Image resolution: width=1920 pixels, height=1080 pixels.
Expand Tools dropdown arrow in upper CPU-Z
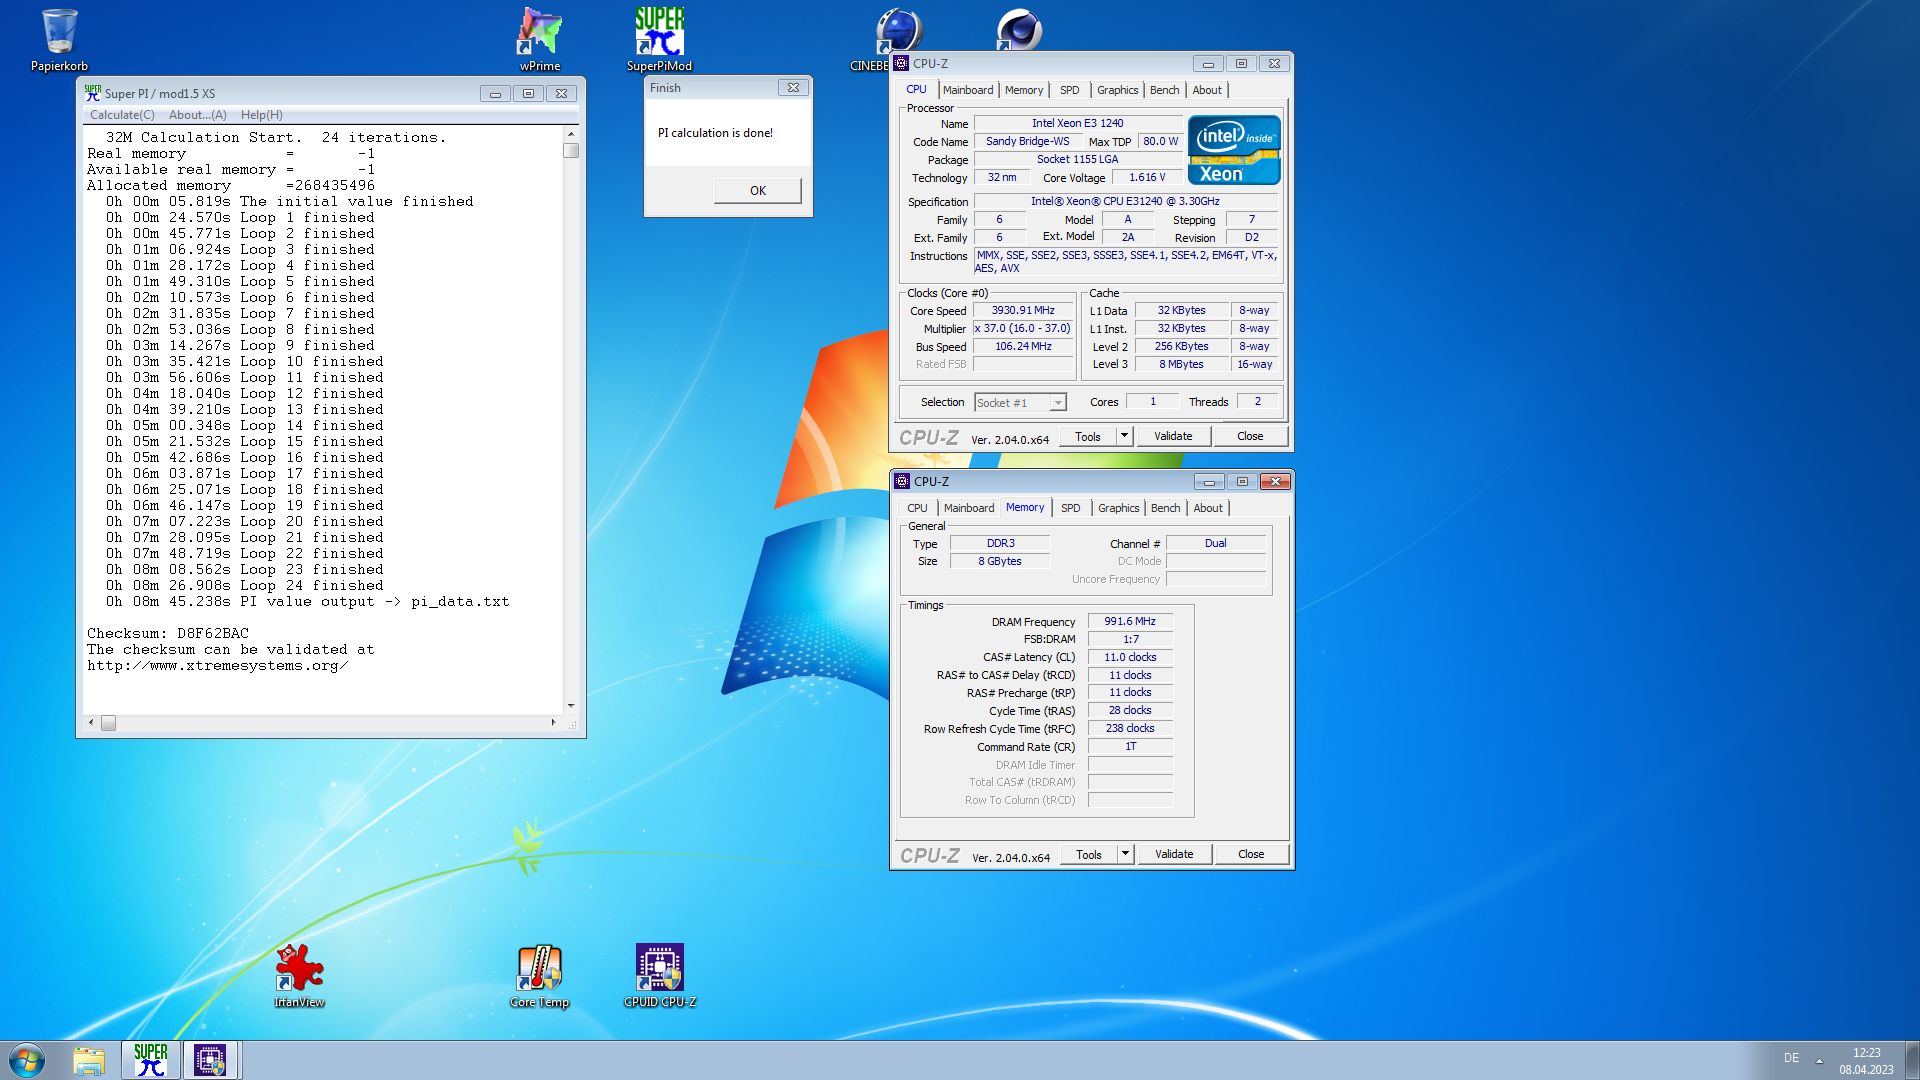(1124, 437)
